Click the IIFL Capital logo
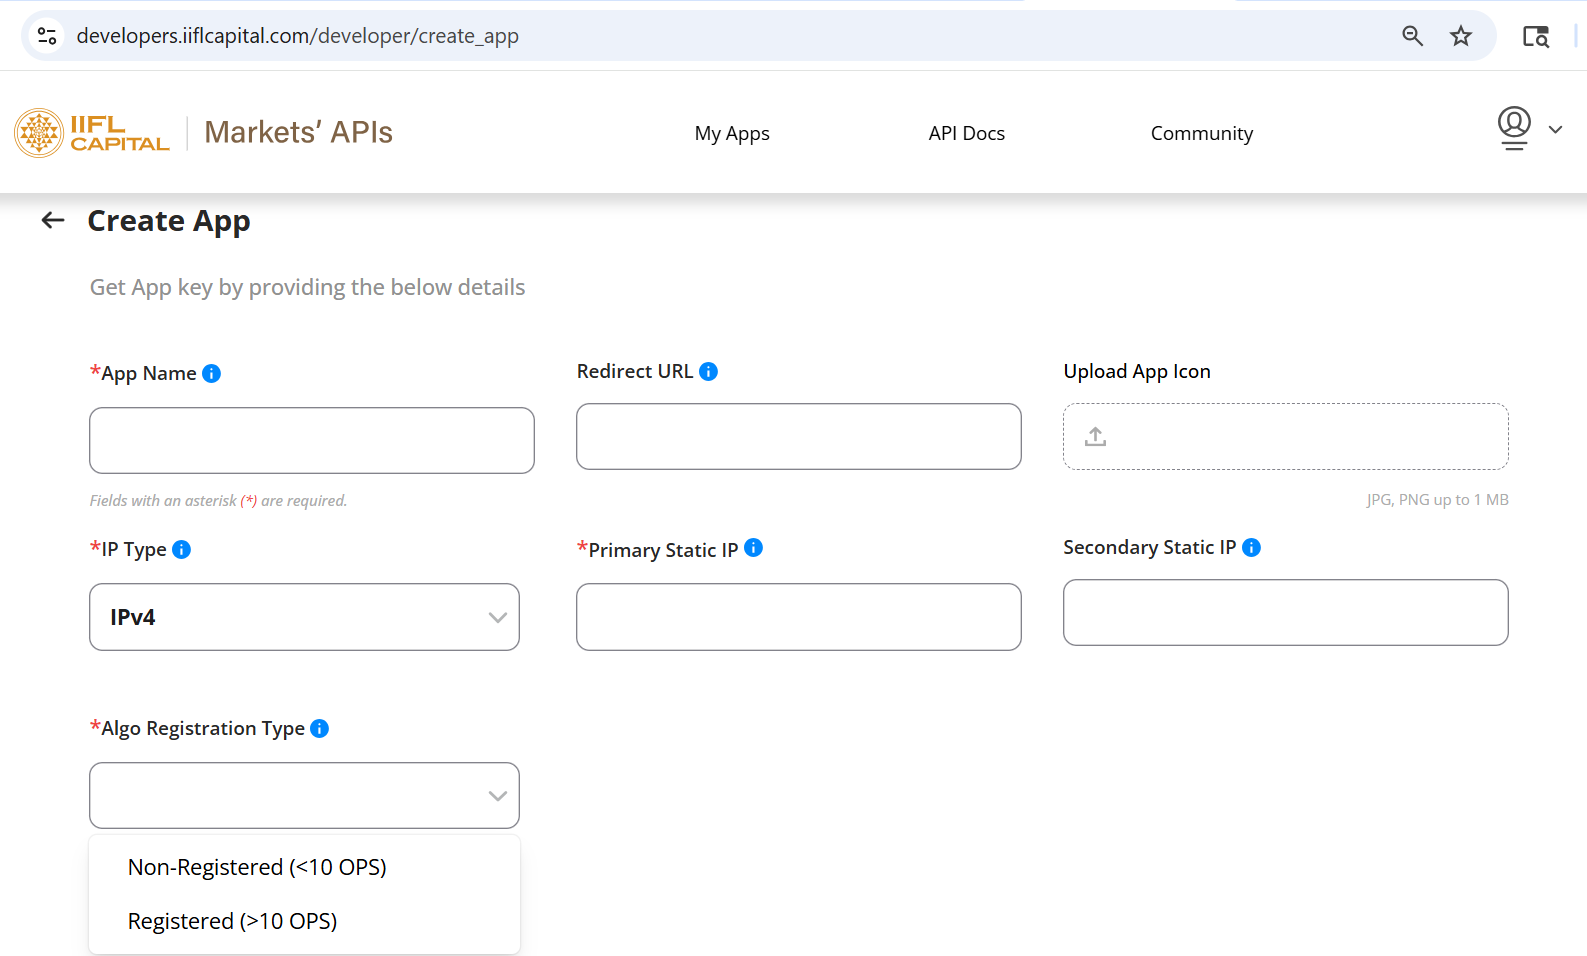The width and height of the screenshot is (1587, 956). tap(92, 133)
